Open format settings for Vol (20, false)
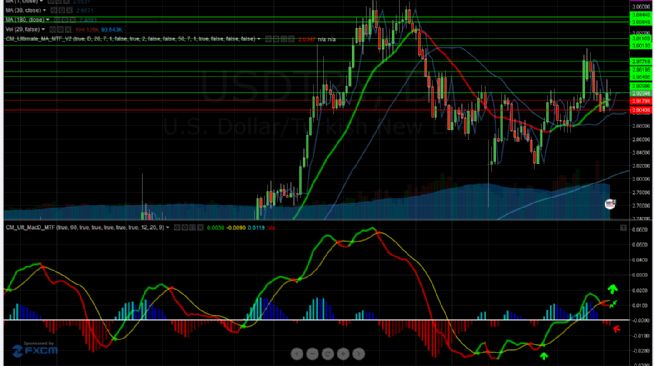This screenshot has width=654, height=366. click(x=60, y=29)
